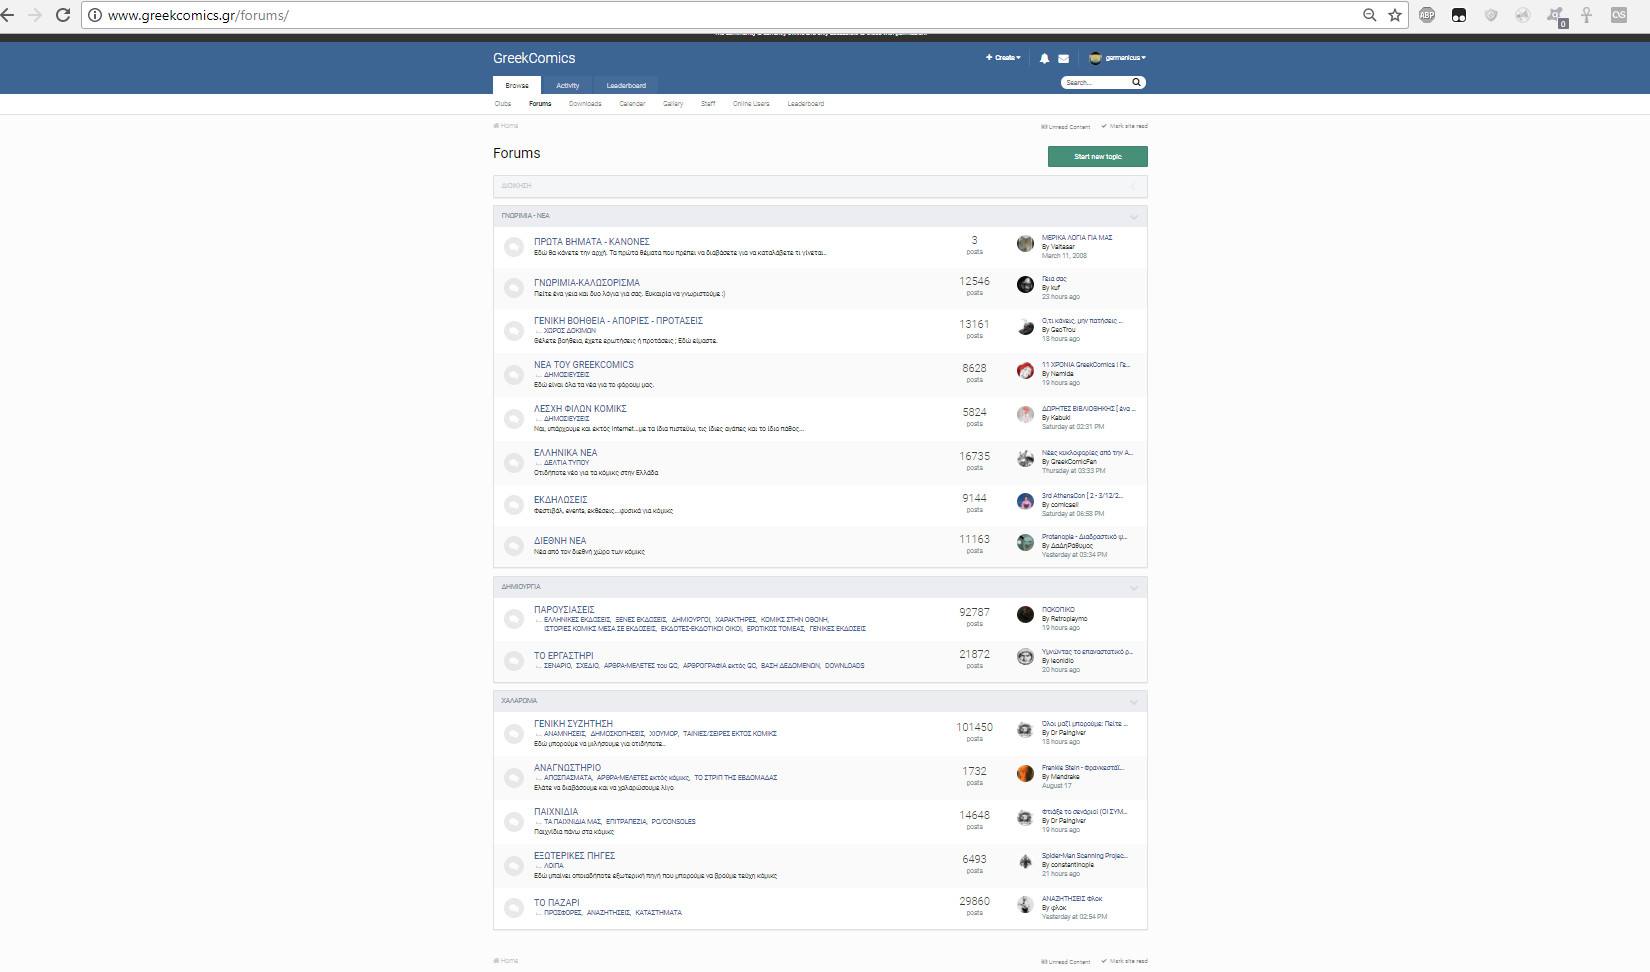The image size is (1650, 972).
Task: Click the zoom-out magnifier in the address bar
Action: (x=1370, y=15)
